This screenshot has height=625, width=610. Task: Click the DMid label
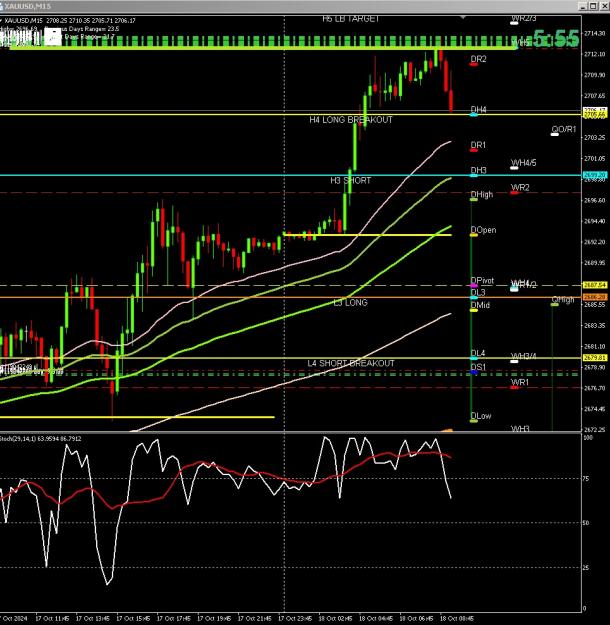tap(480, 305)
